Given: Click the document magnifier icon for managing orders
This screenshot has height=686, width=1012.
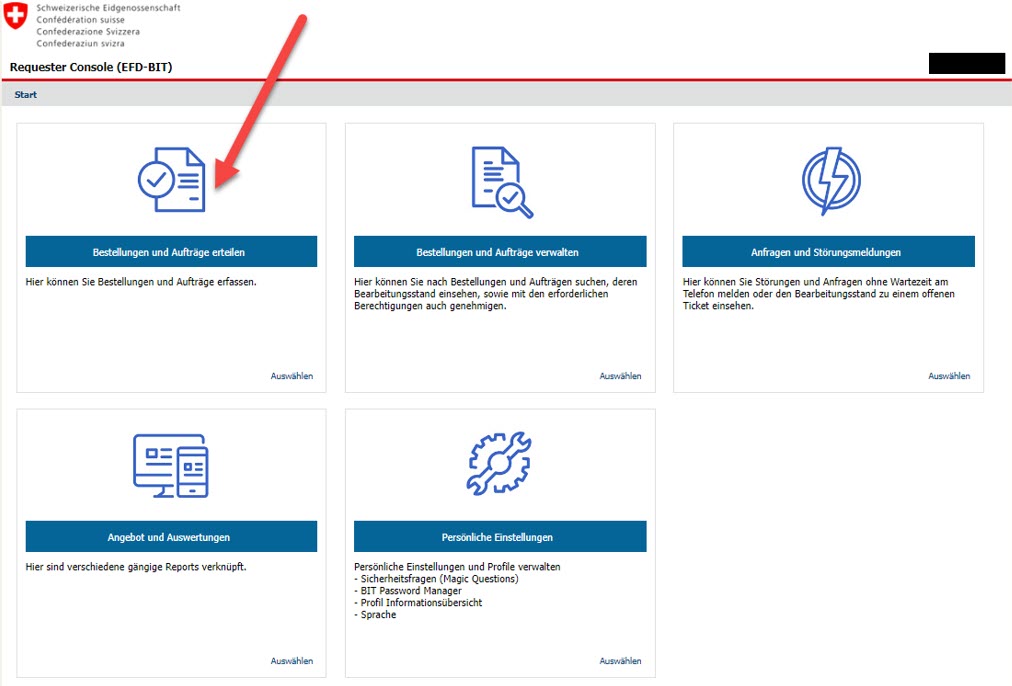Looking at the screenshot, I should coord(503,182).
